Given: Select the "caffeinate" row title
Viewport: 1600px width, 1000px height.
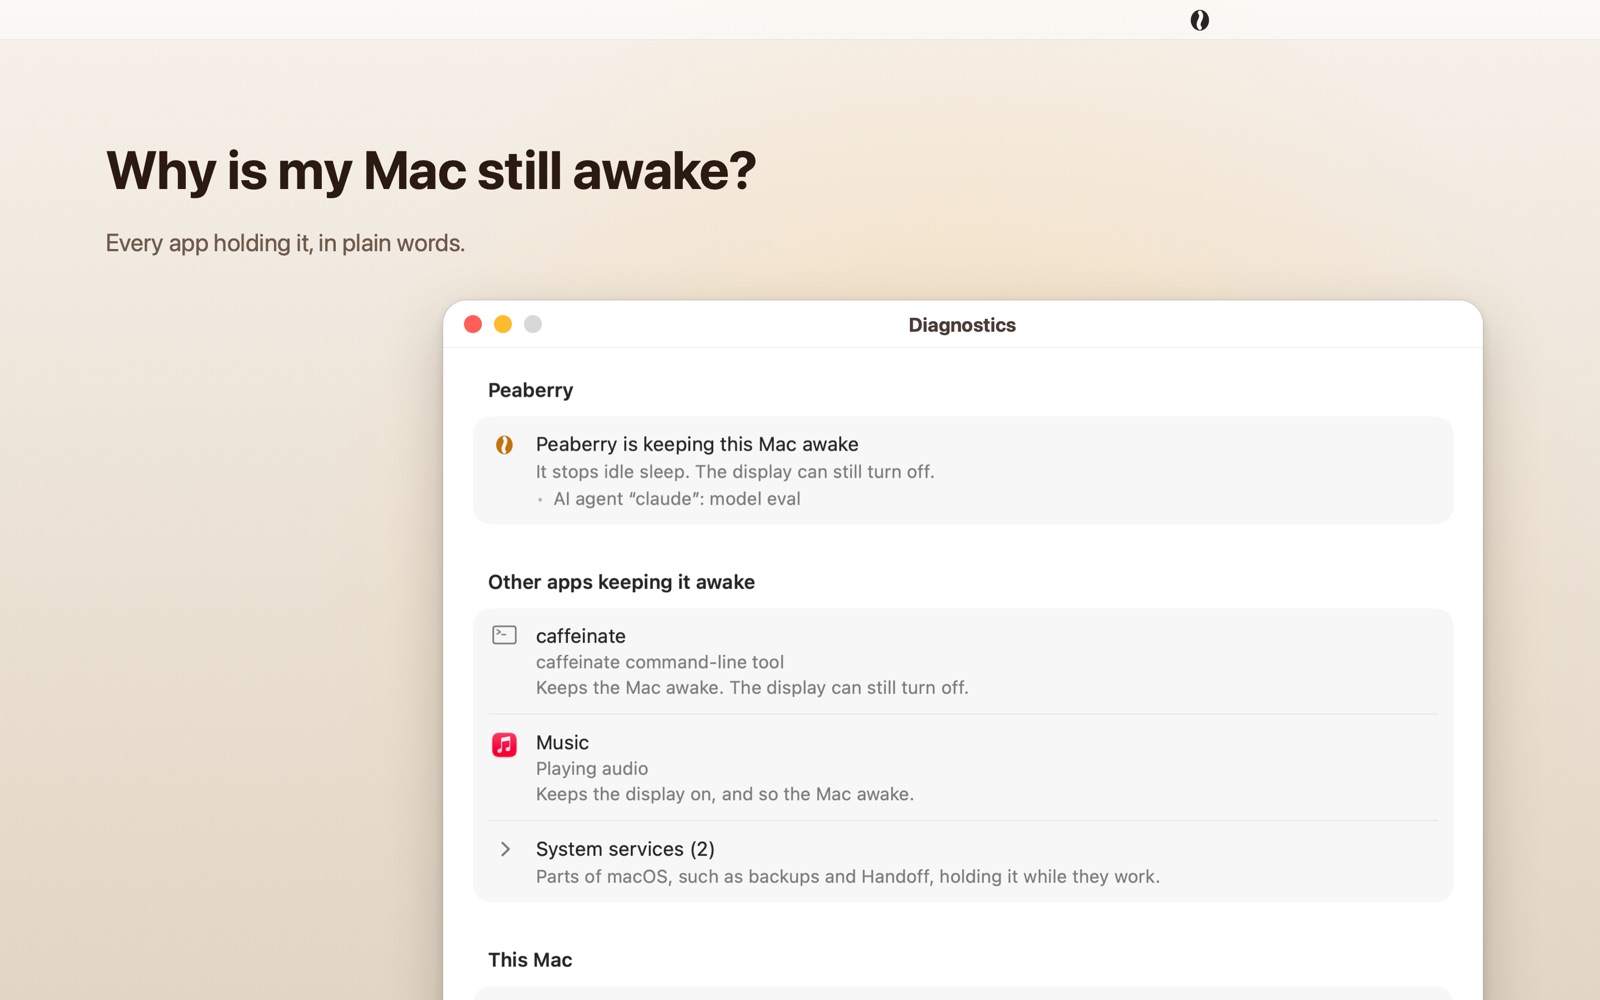Looking at the screenshot, I should (x=581, y=636).
